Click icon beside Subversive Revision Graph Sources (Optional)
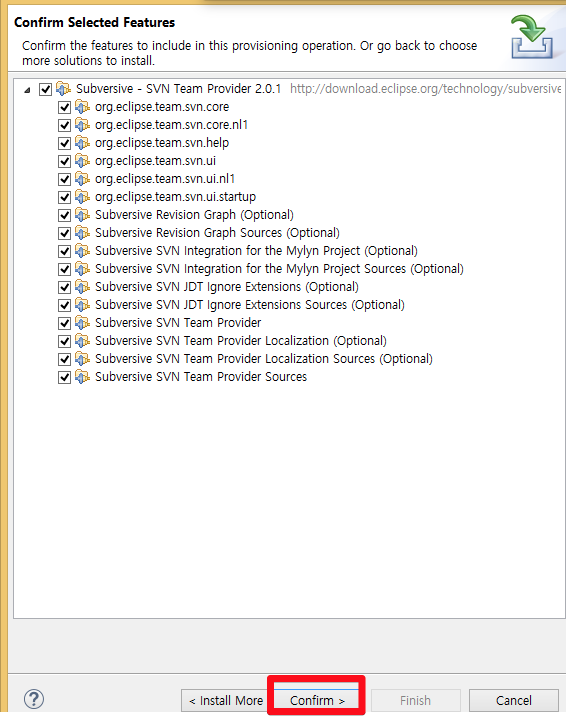Screen dimensions: 566x717 pos(82,232)
